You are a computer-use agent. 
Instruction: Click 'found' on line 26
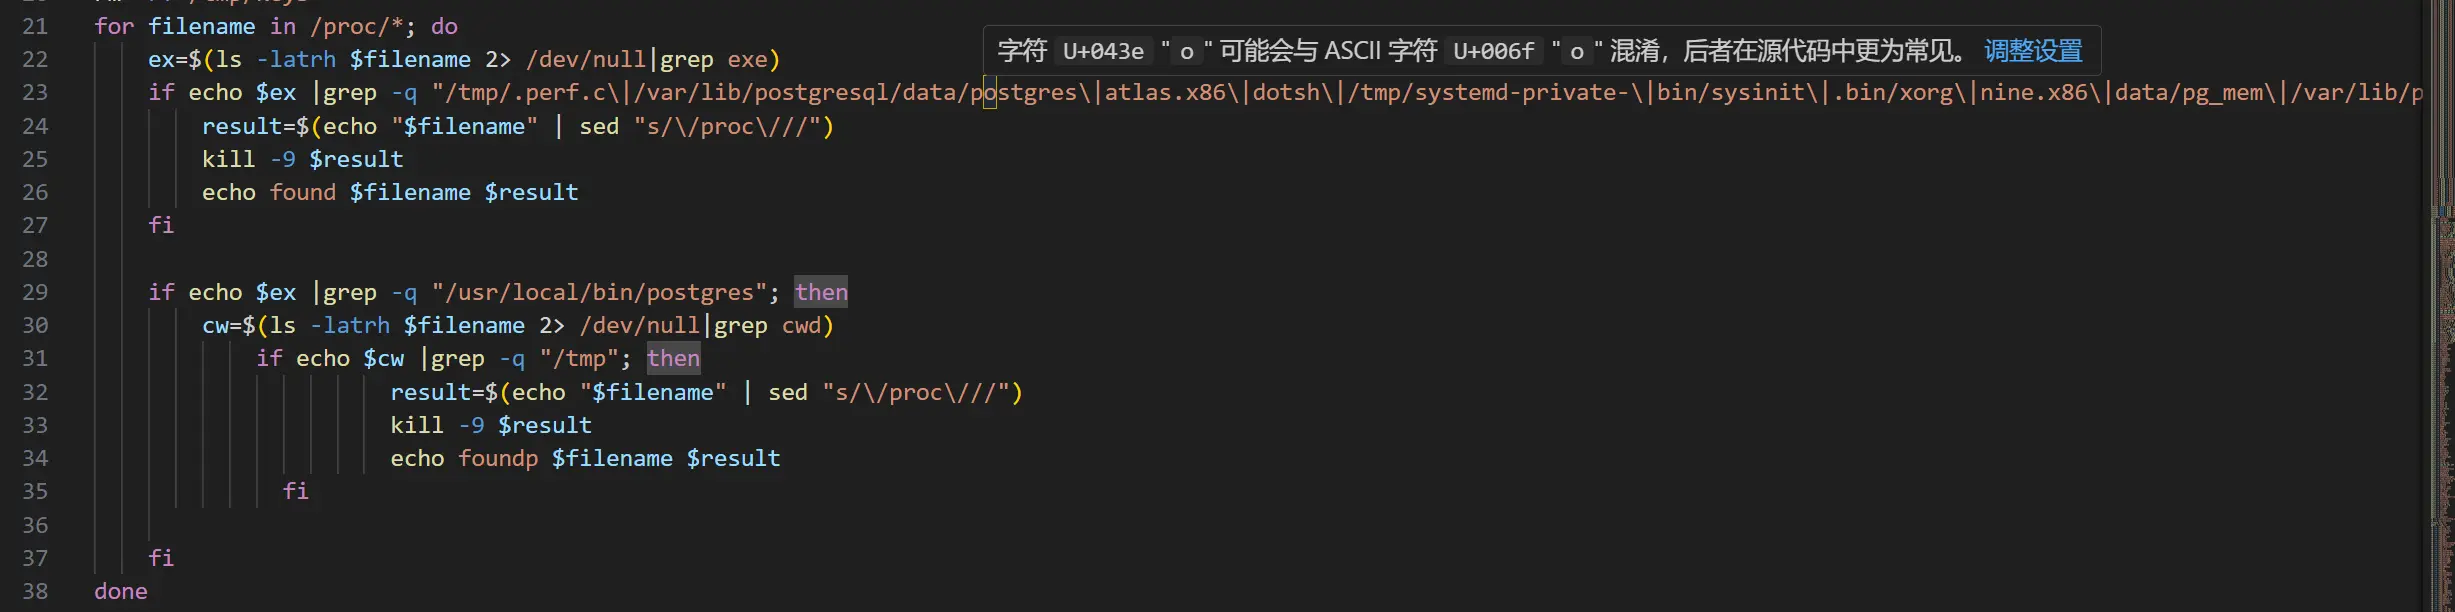pos(303,192)
